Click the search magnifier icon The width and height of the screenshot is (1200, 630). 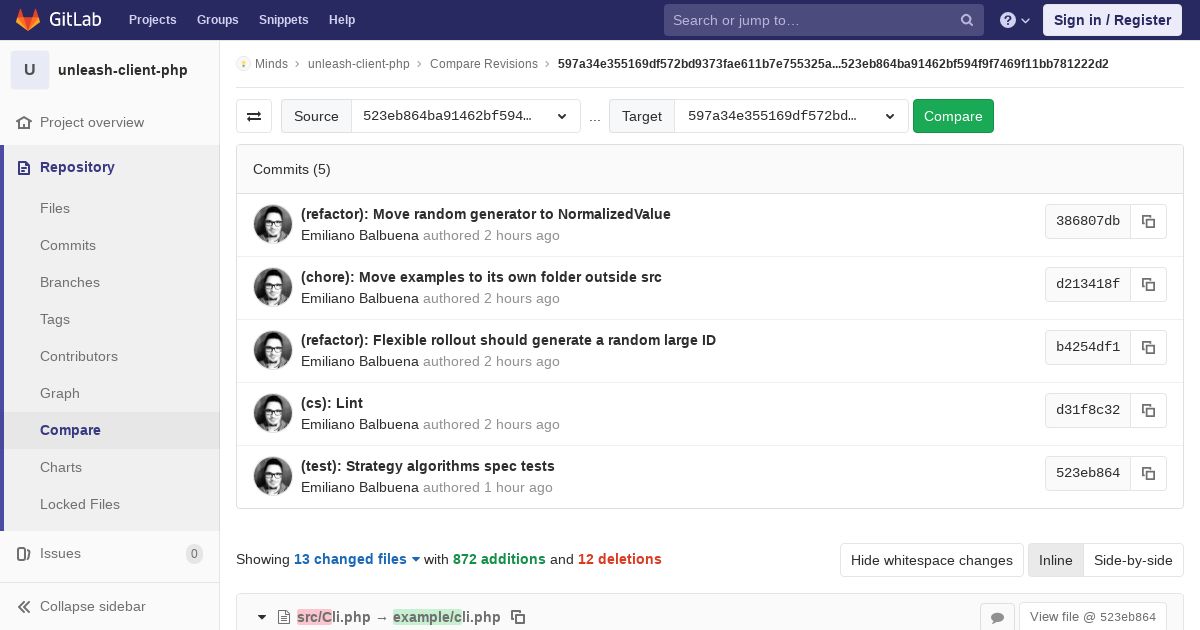967,20
